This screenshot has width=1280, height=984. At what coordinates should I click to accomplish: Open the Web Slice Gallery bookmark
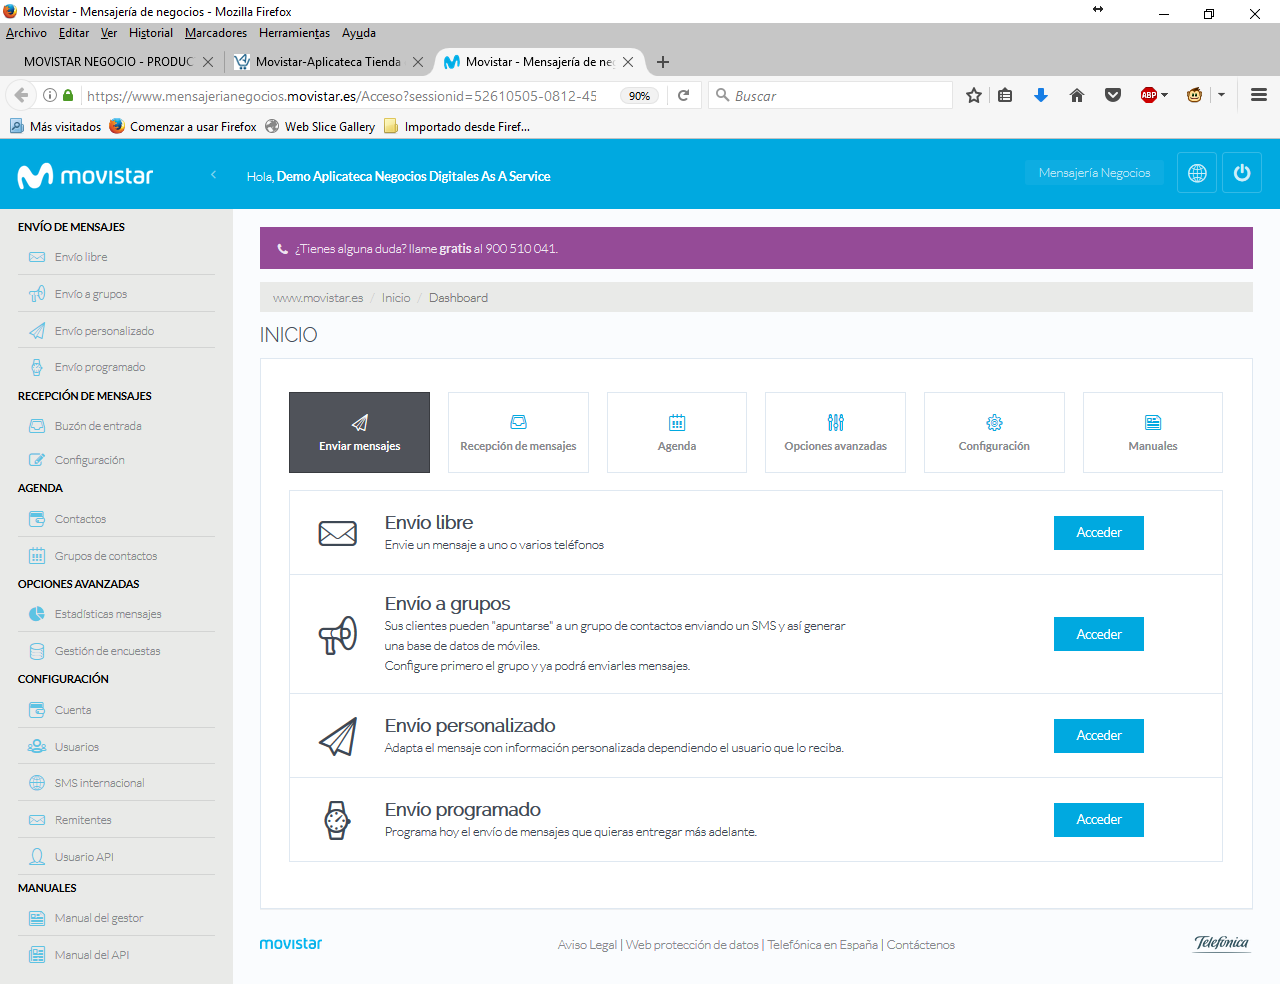pyautogui.click(x=320, y=127)
